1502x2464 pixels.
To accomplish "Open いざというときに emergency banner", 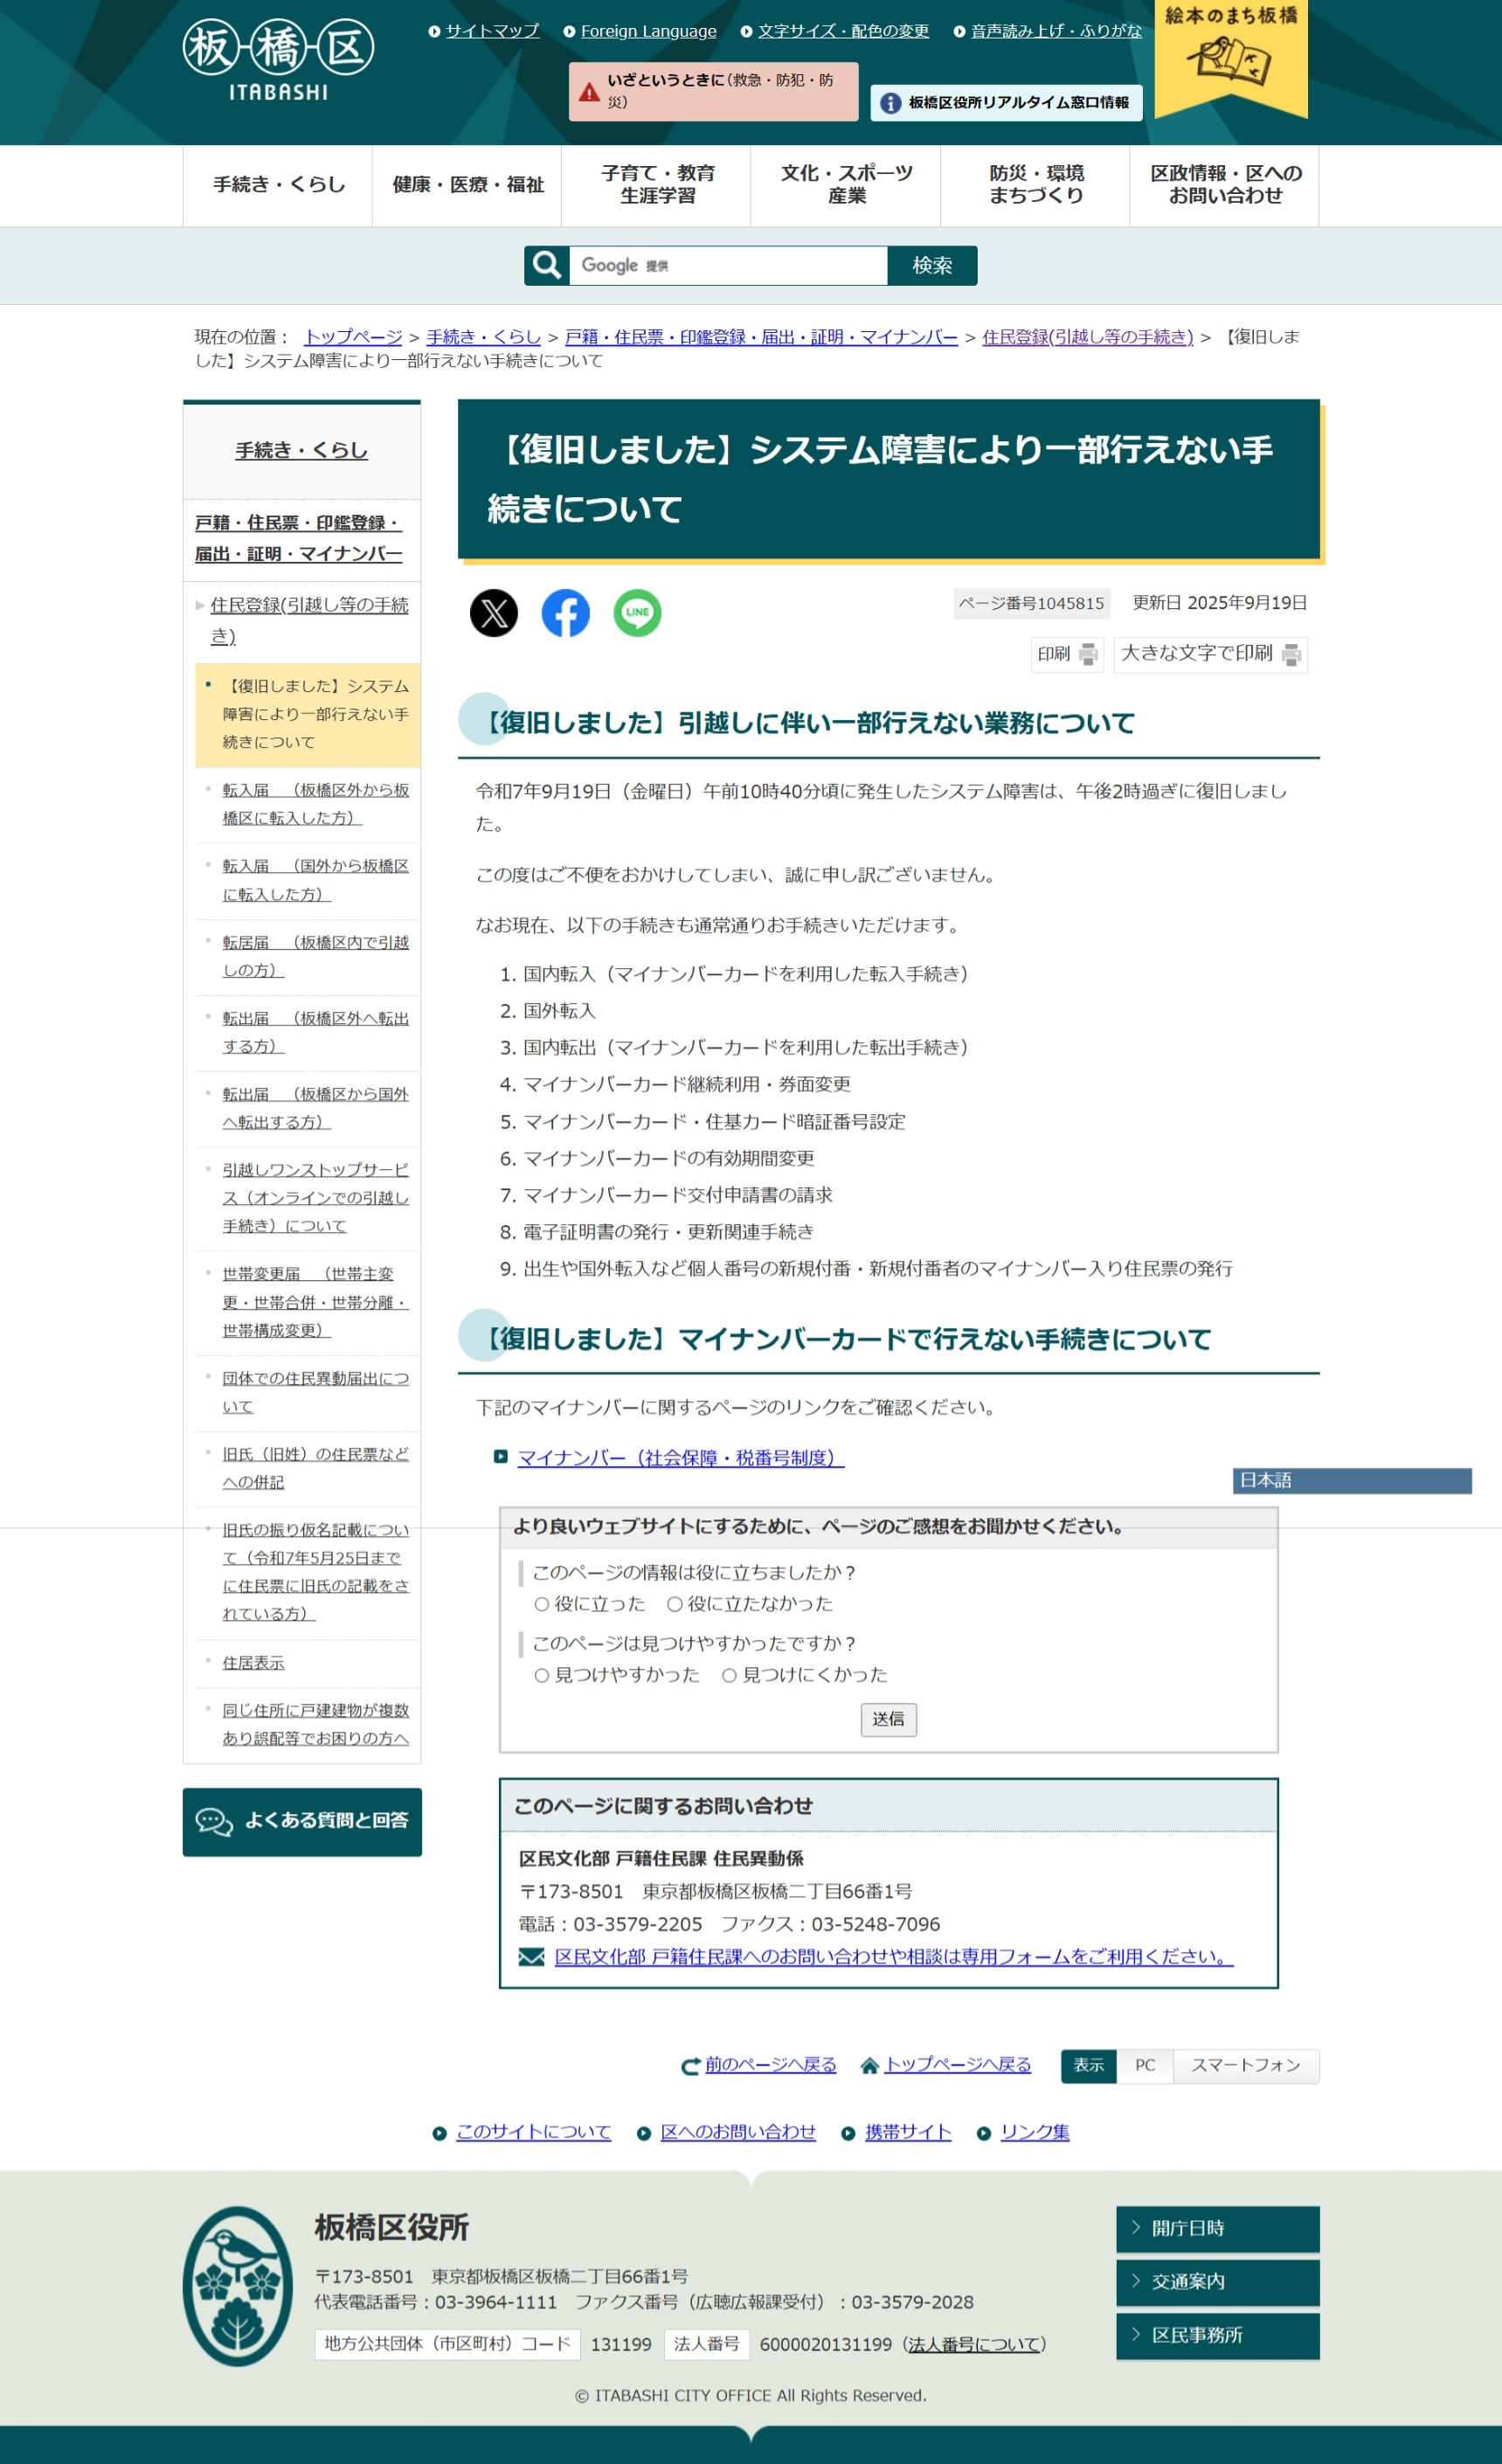I will (713, 92).
